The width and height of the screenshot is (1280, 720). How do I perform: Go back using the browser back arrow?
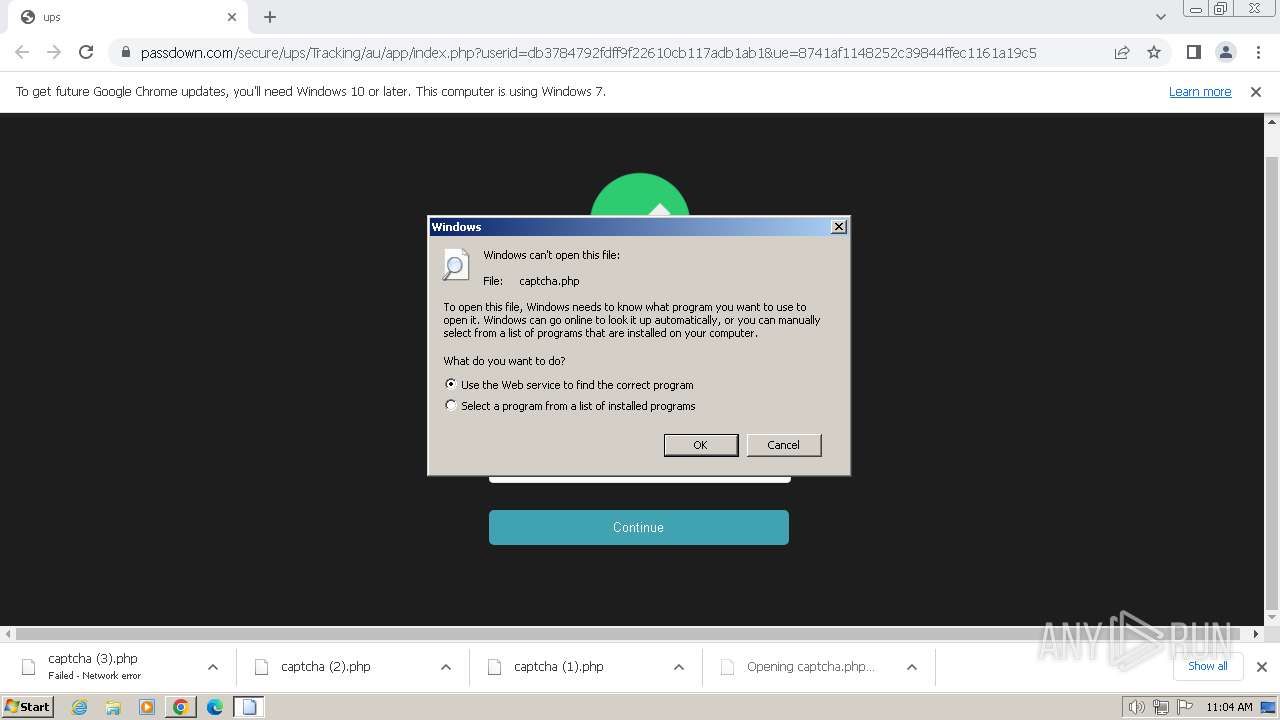coord(22,52)
